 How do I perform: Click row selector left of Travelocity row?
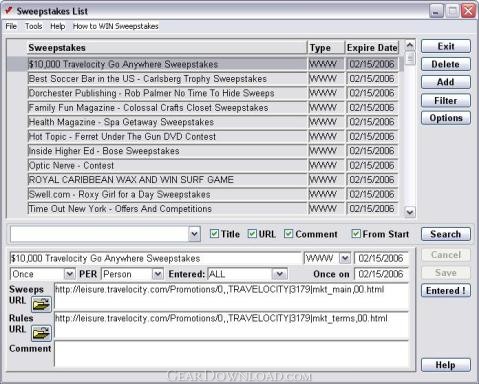[x=17, y=64]
